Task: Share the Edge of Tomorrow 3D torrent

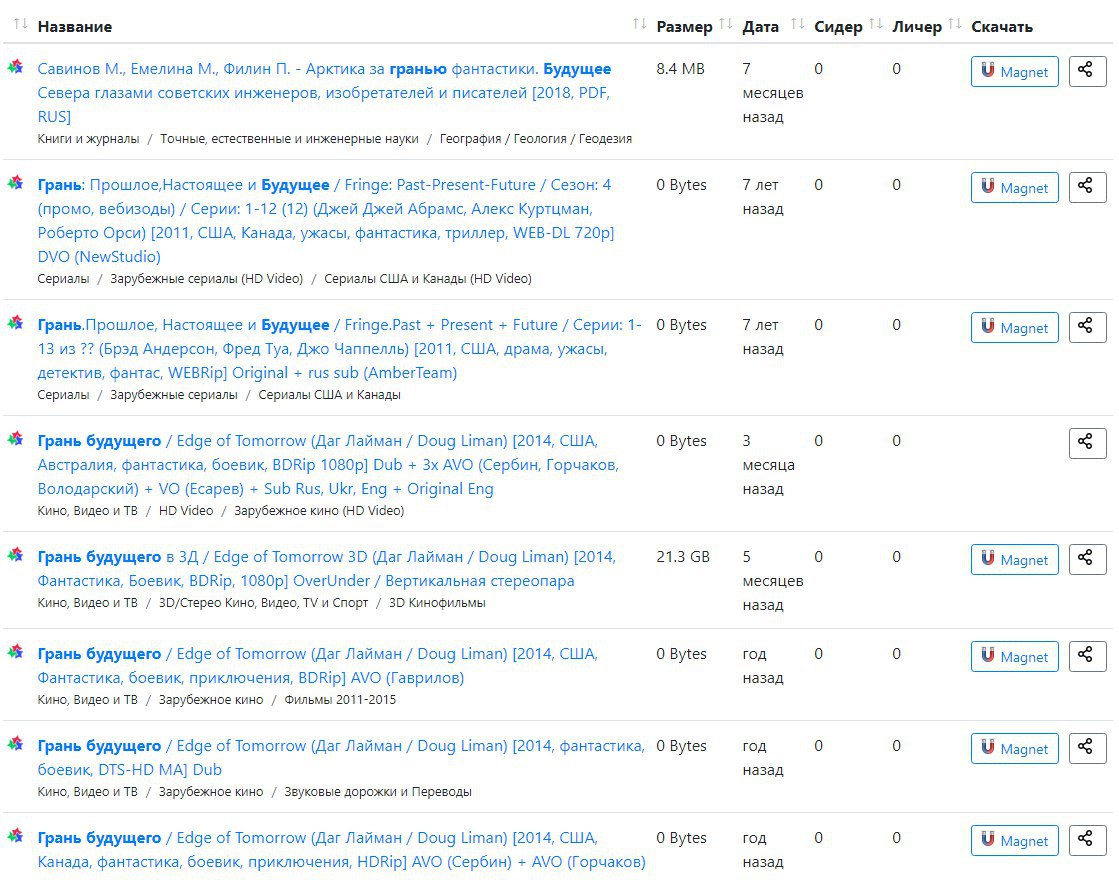Action: 1087,560
